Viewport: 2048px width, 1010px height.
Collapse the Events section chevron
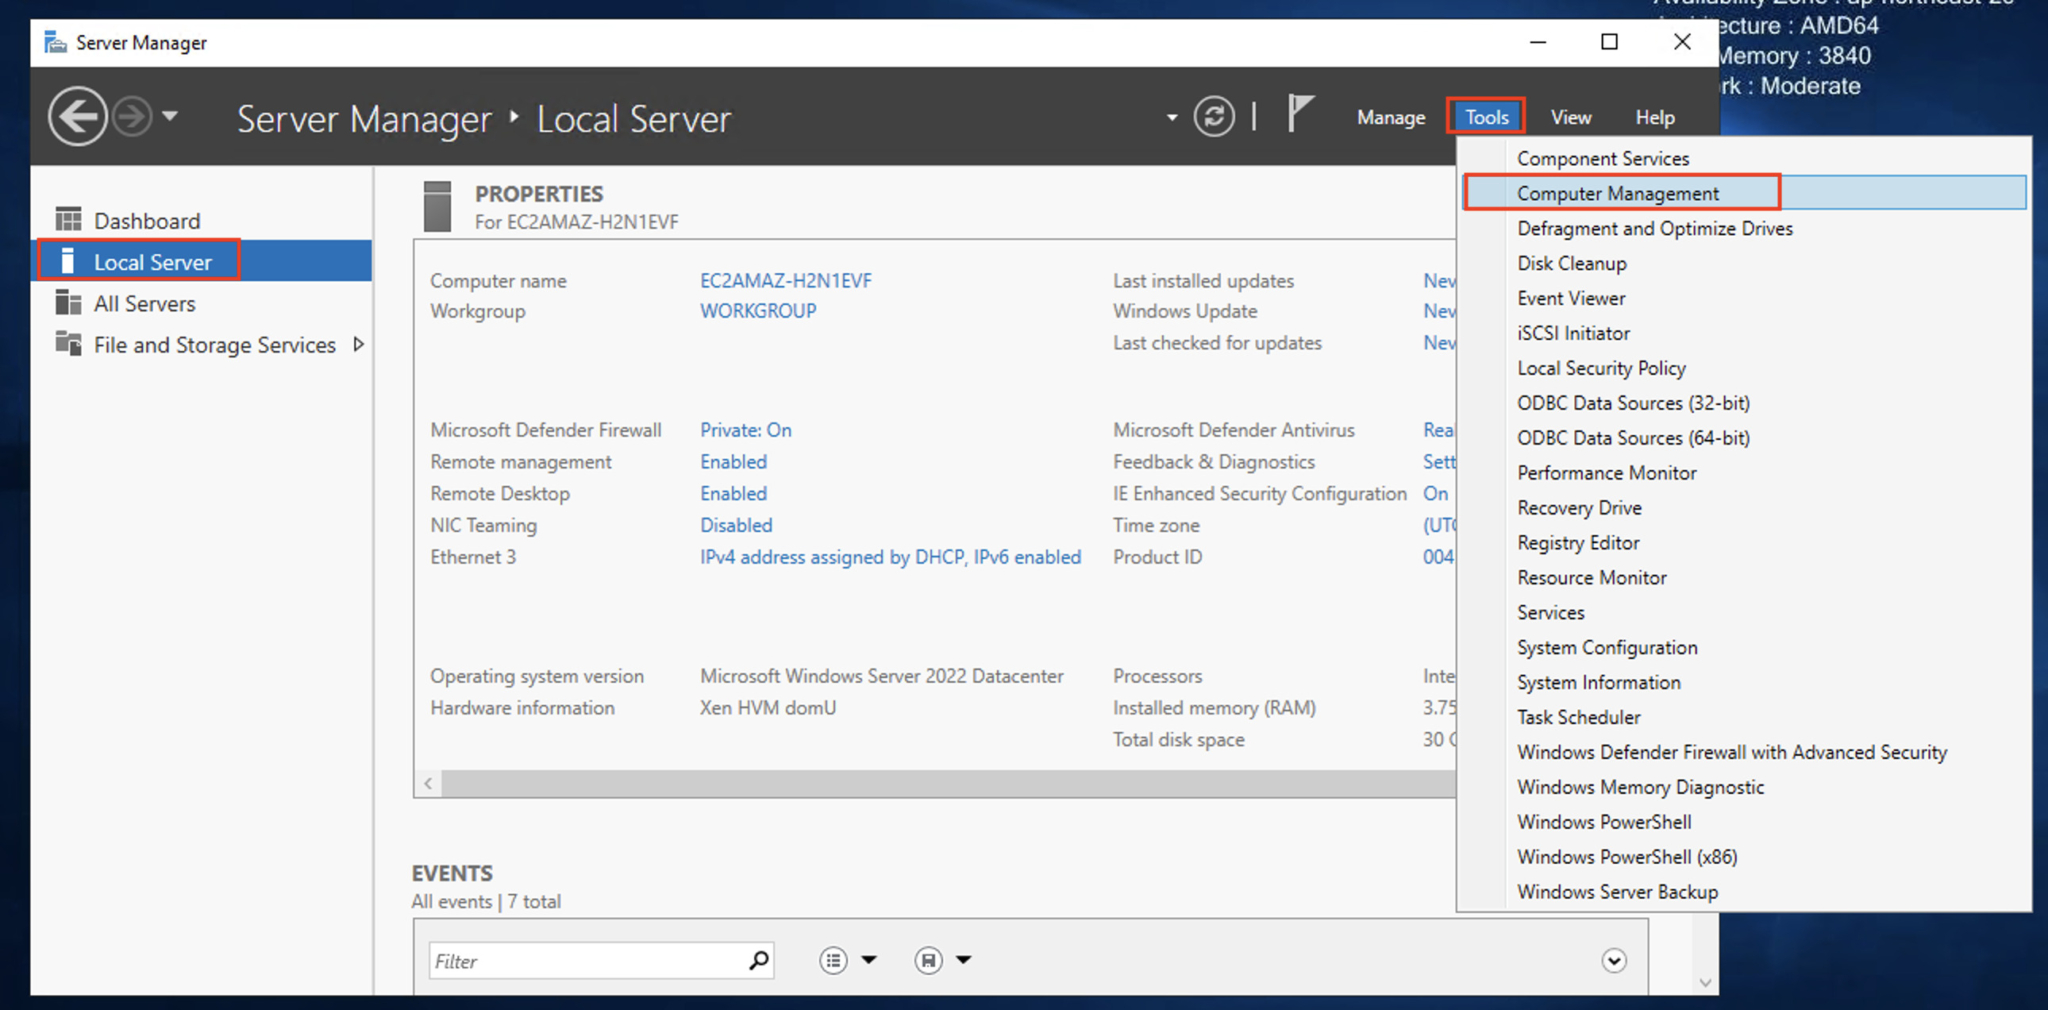pyautogui.click(x=1613, y=960)
